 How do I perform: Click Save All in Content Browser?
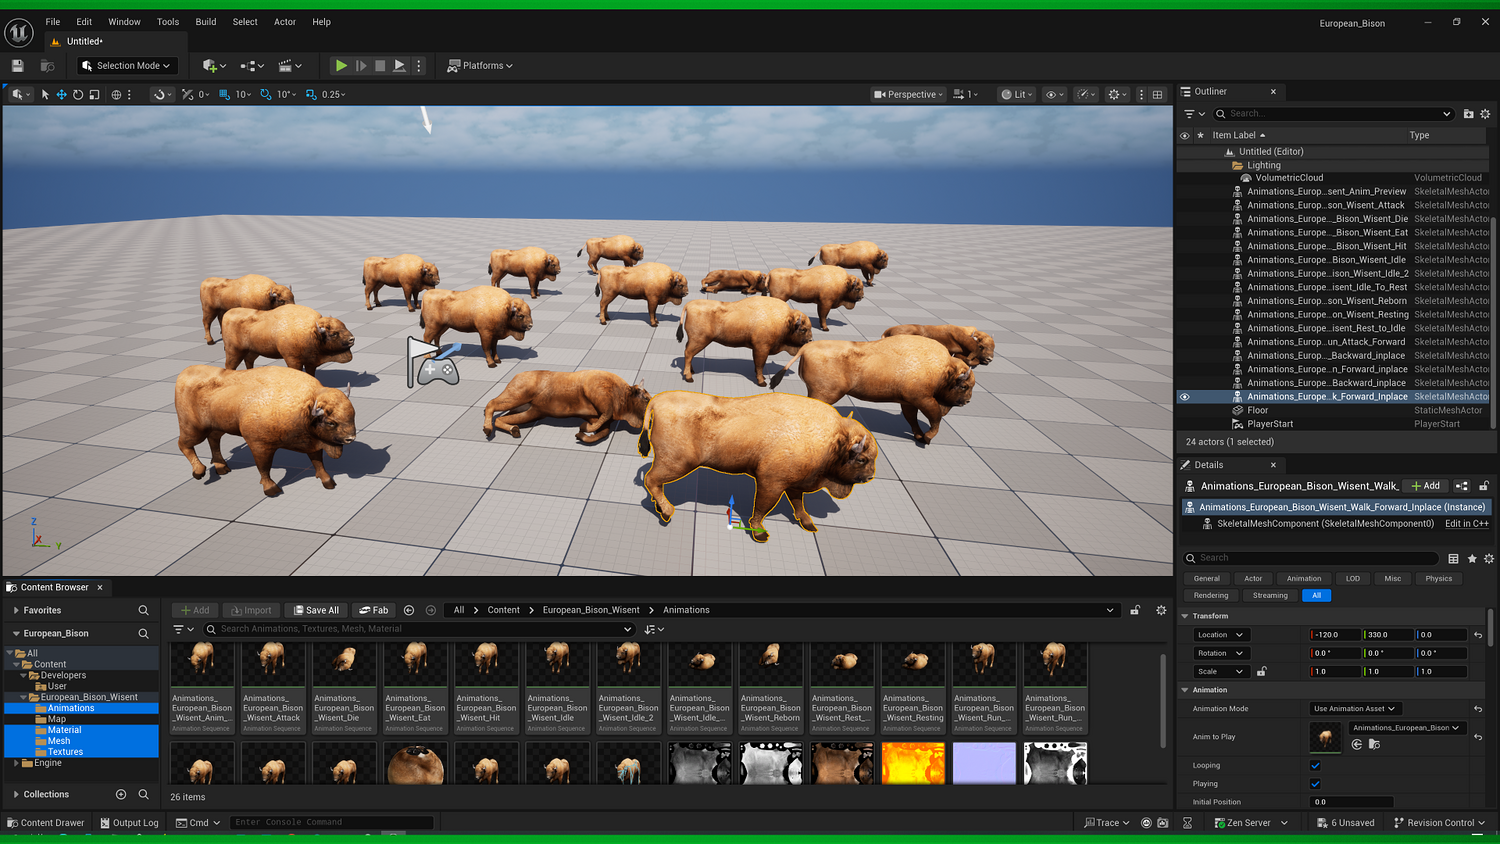pyautogui.click(x=316, y=610)
